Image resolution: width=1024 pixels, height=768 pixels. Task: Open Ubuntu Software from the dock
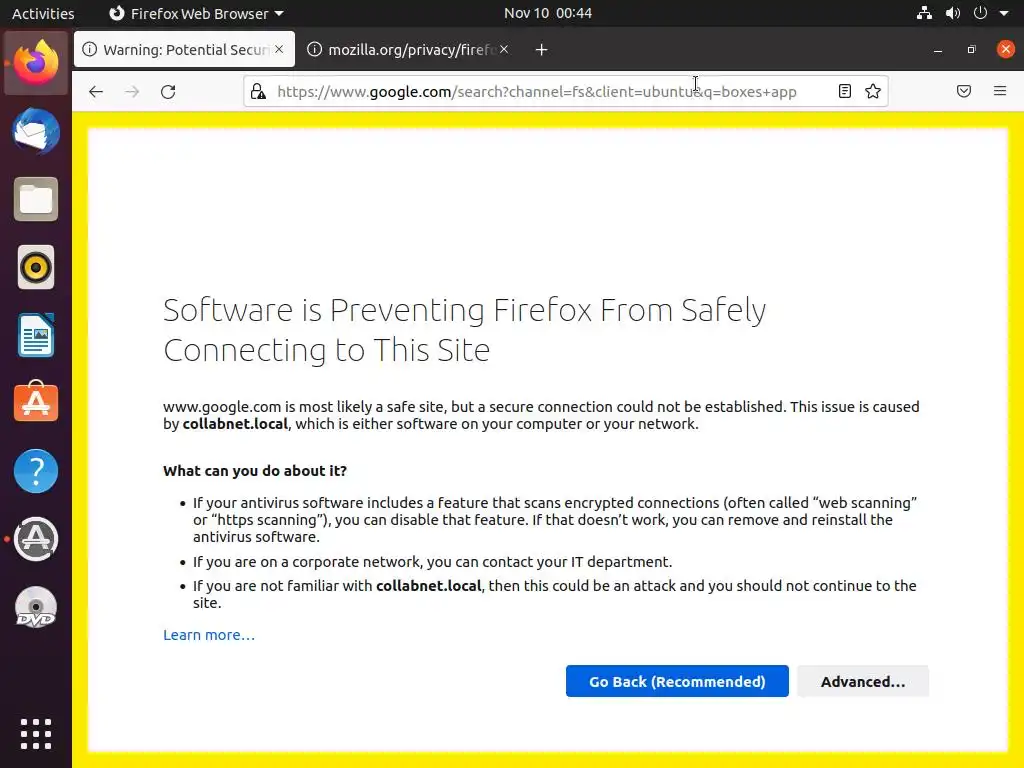(x=36, y=403)
